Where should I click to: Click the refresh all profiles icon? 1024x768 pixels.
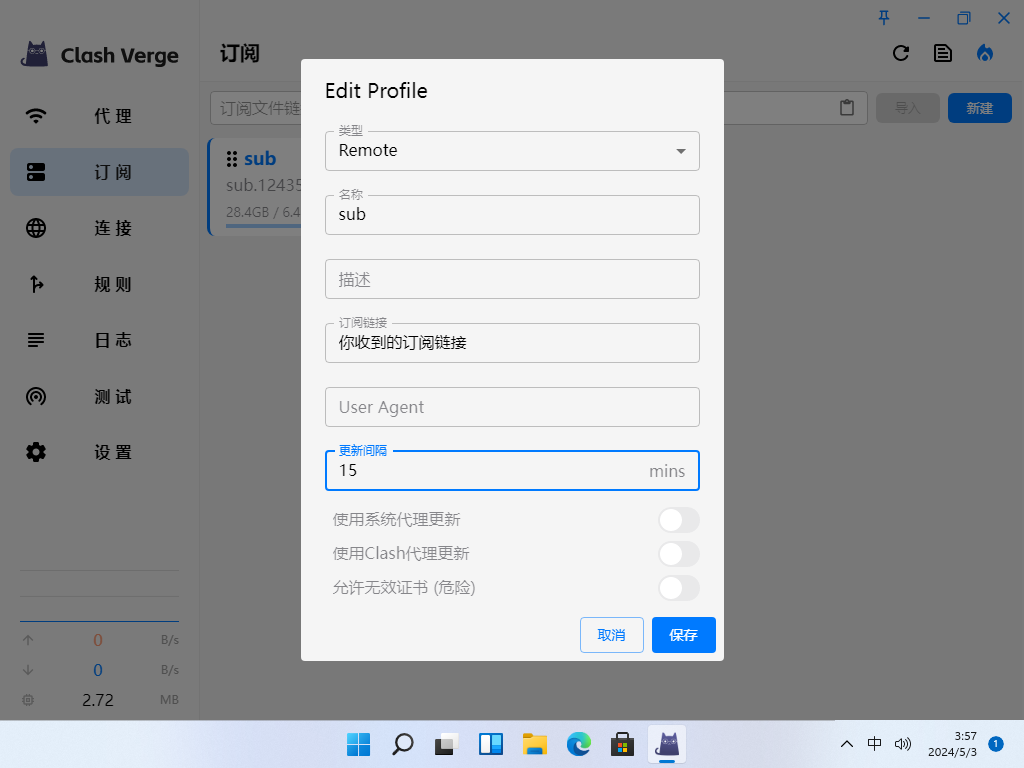pos(901,54)
